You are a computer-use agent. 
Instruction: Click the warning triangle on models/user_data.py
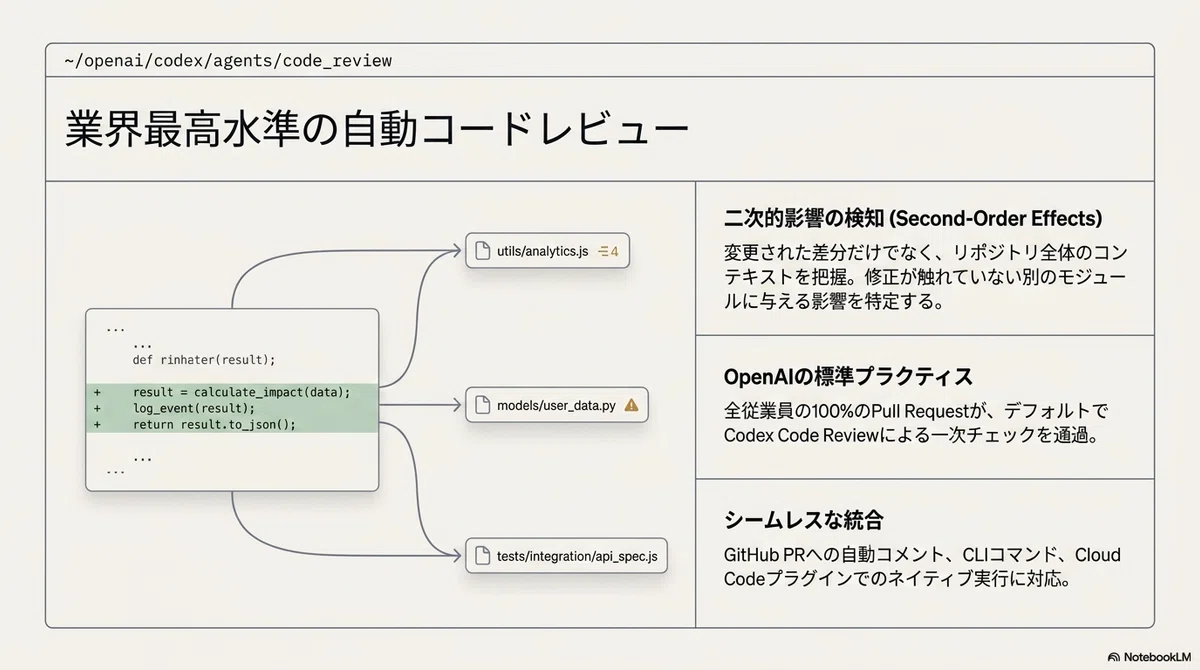point(631,405)
